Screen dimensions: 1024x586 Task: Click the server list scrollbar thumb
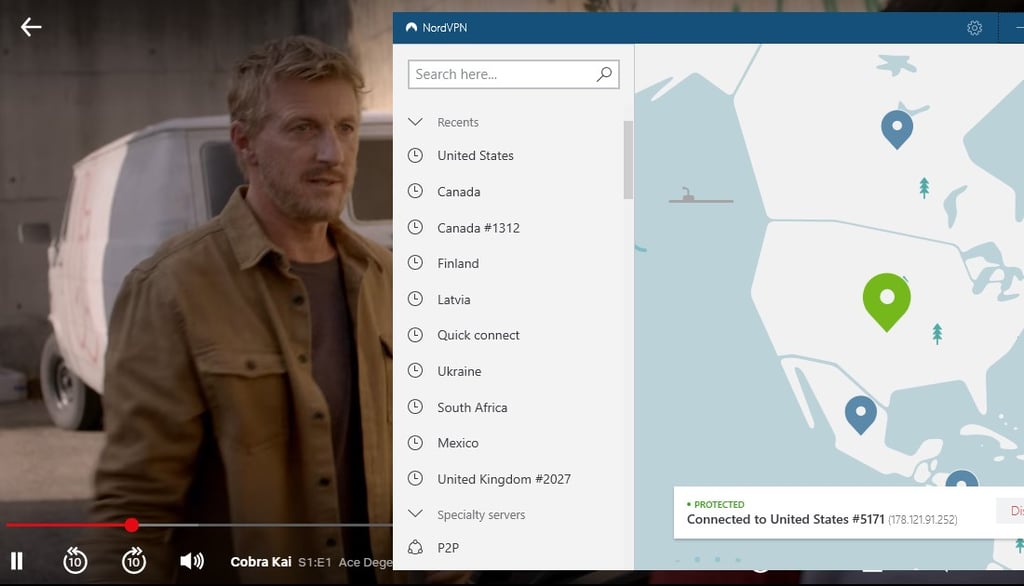point(628,159)
